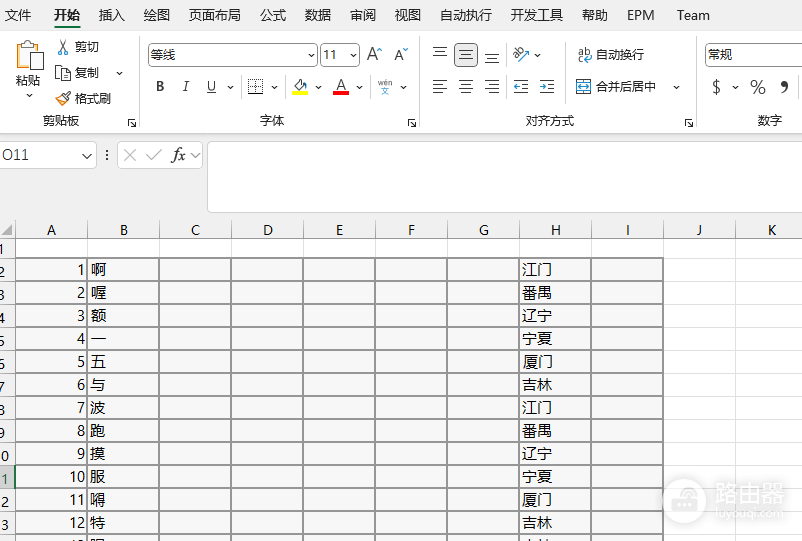Activate the Format Painter 格式刷

coord(63,98)
